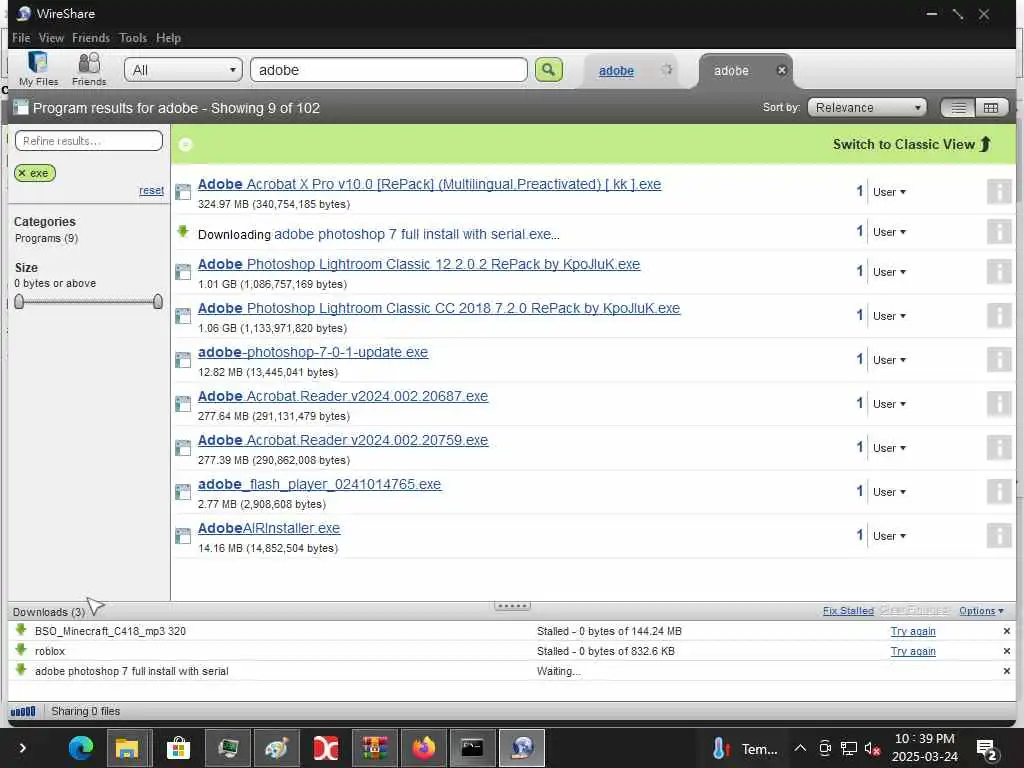Open Adobe Acrobat Reader v2024.002.20759.exe link
Viewport: 1024px width, 768px height.
[343, 440]
